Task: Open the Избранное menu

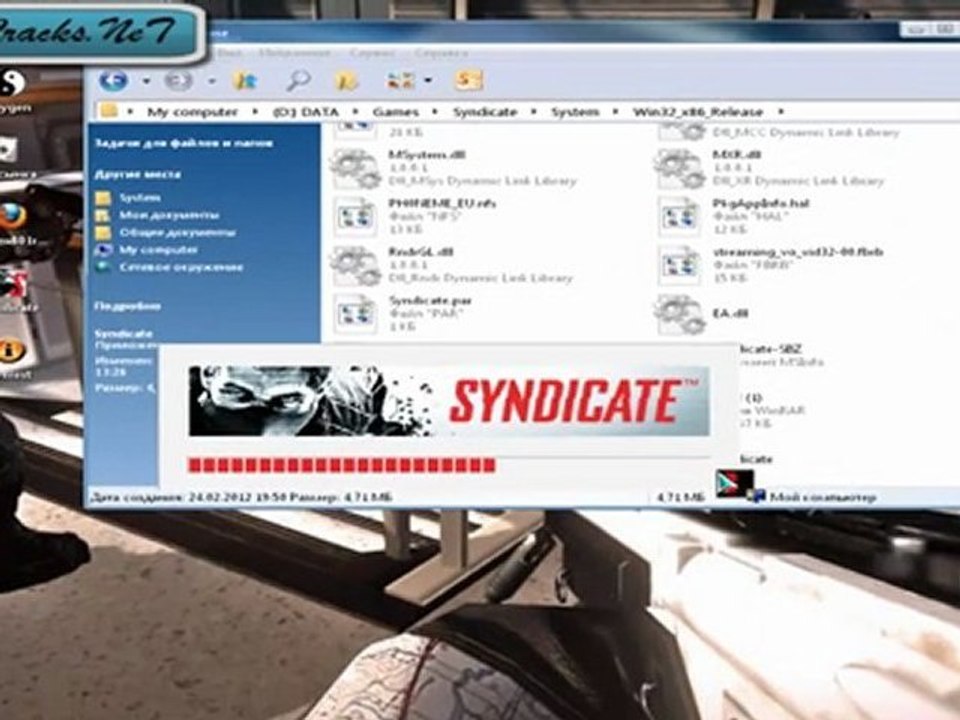Action: 294,53
